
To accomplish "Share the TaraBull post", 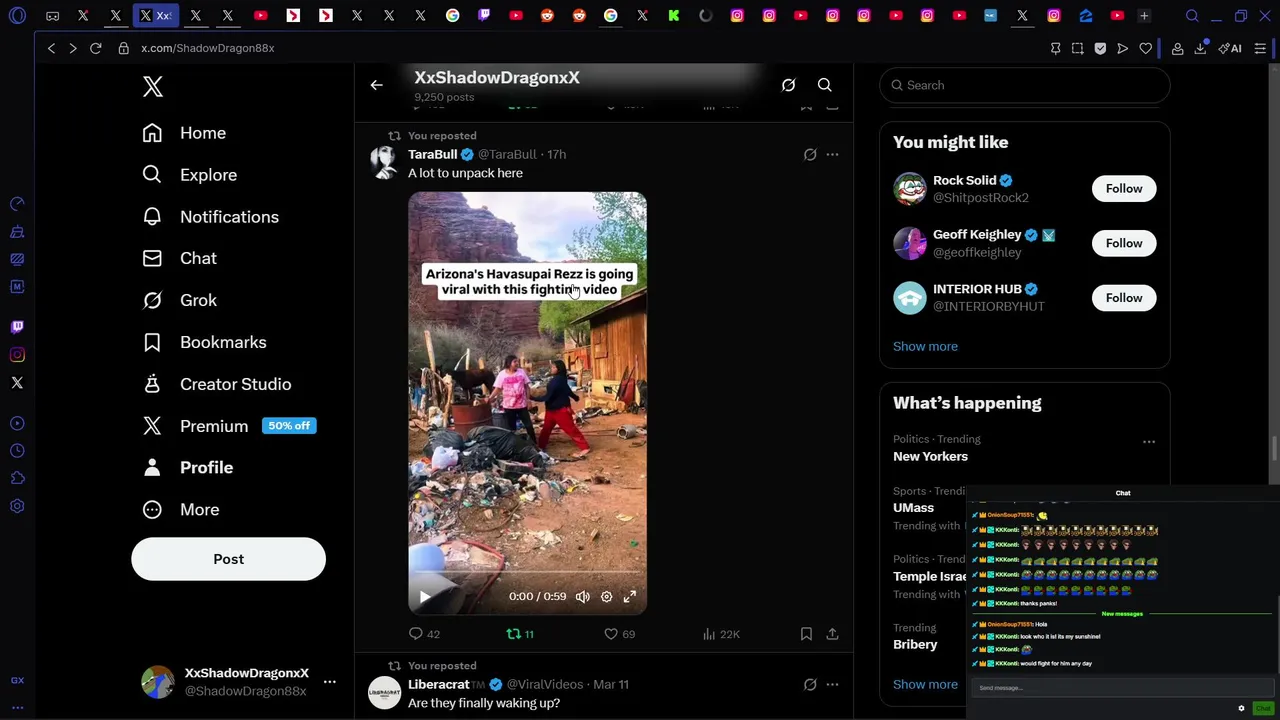I will tap(832, 634).
